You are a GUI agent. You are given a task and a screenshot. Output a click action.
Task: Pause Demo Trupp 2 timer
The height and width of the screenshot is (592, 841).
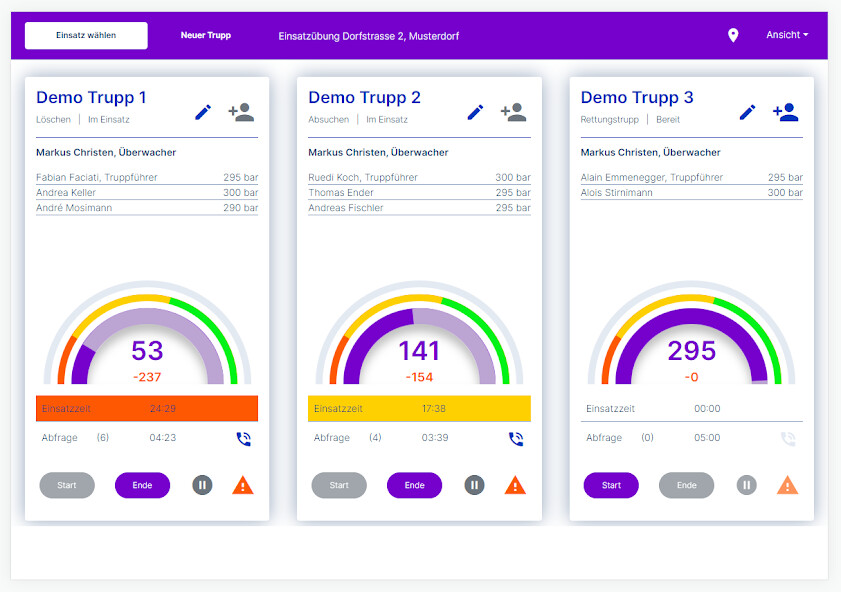coord(474,486)
